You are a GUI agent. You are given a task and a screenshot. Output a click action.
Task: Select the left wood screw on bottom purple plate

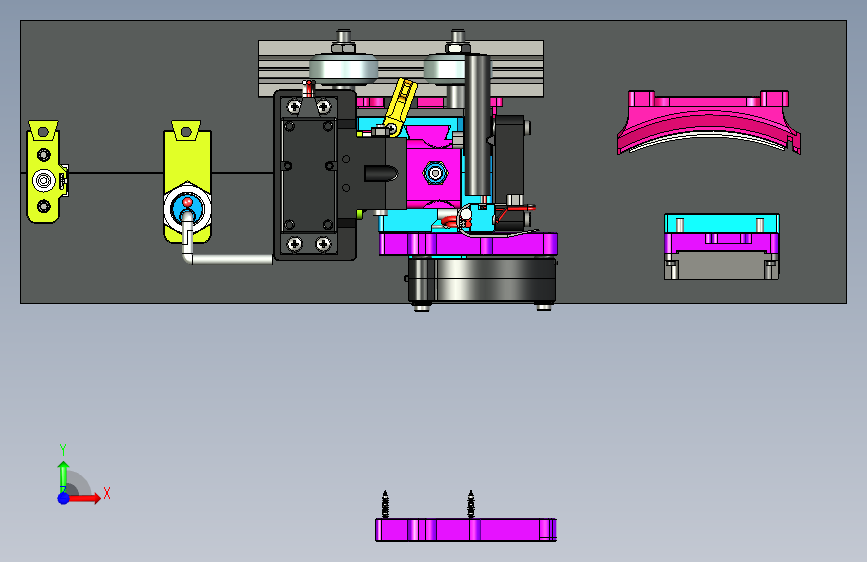[x=385, y=504]
